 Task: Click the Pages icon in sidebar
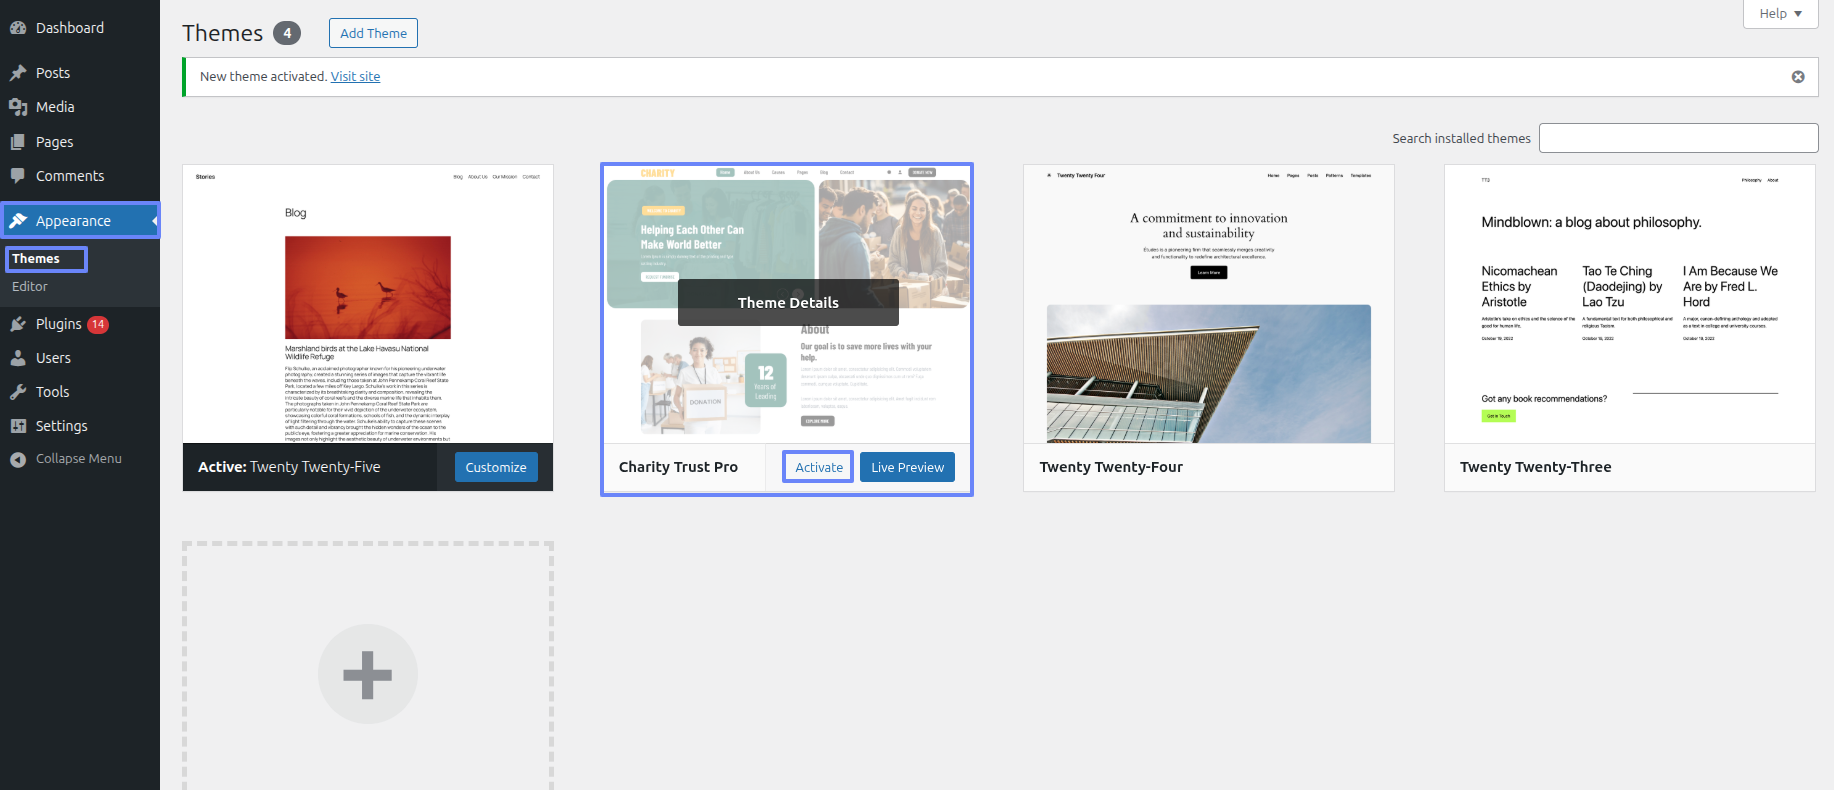click(x=18, y=142)
